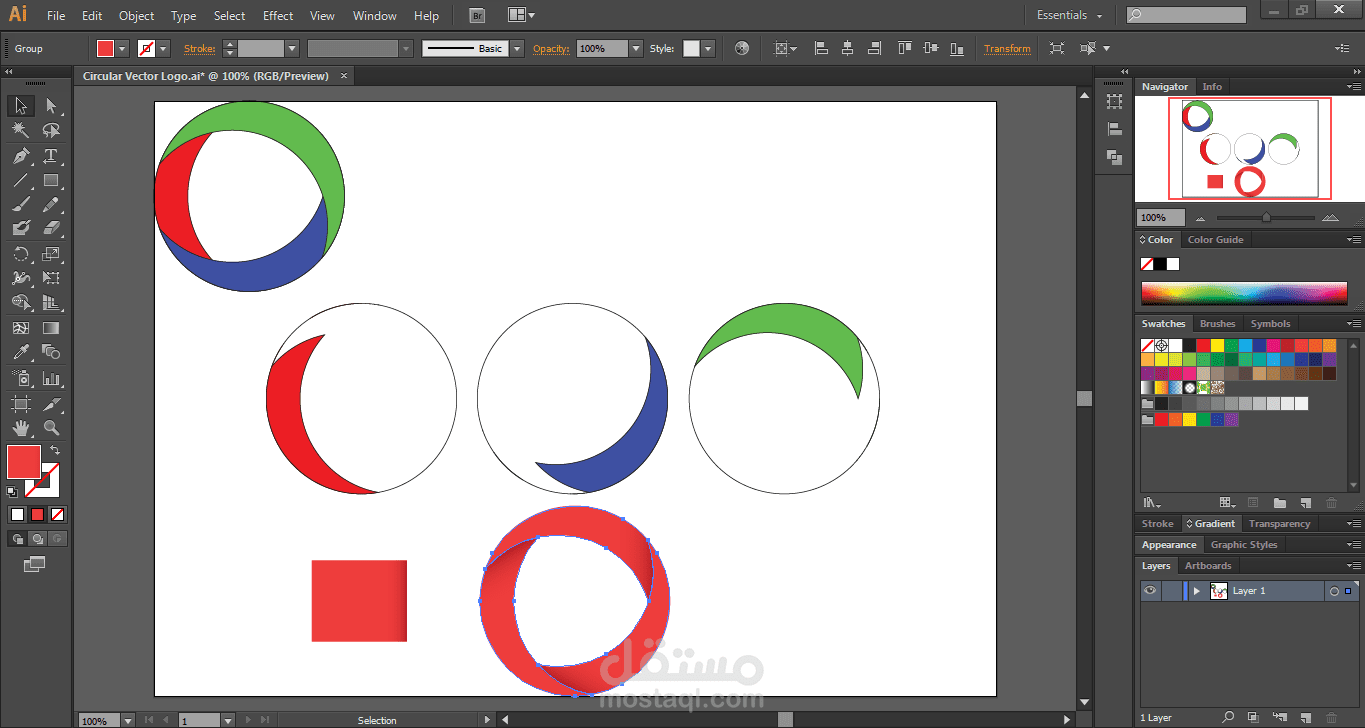Viewport: 1365px width, 728px height.
Task: Open the document zoom level dropdown
Action: (127, 720)
